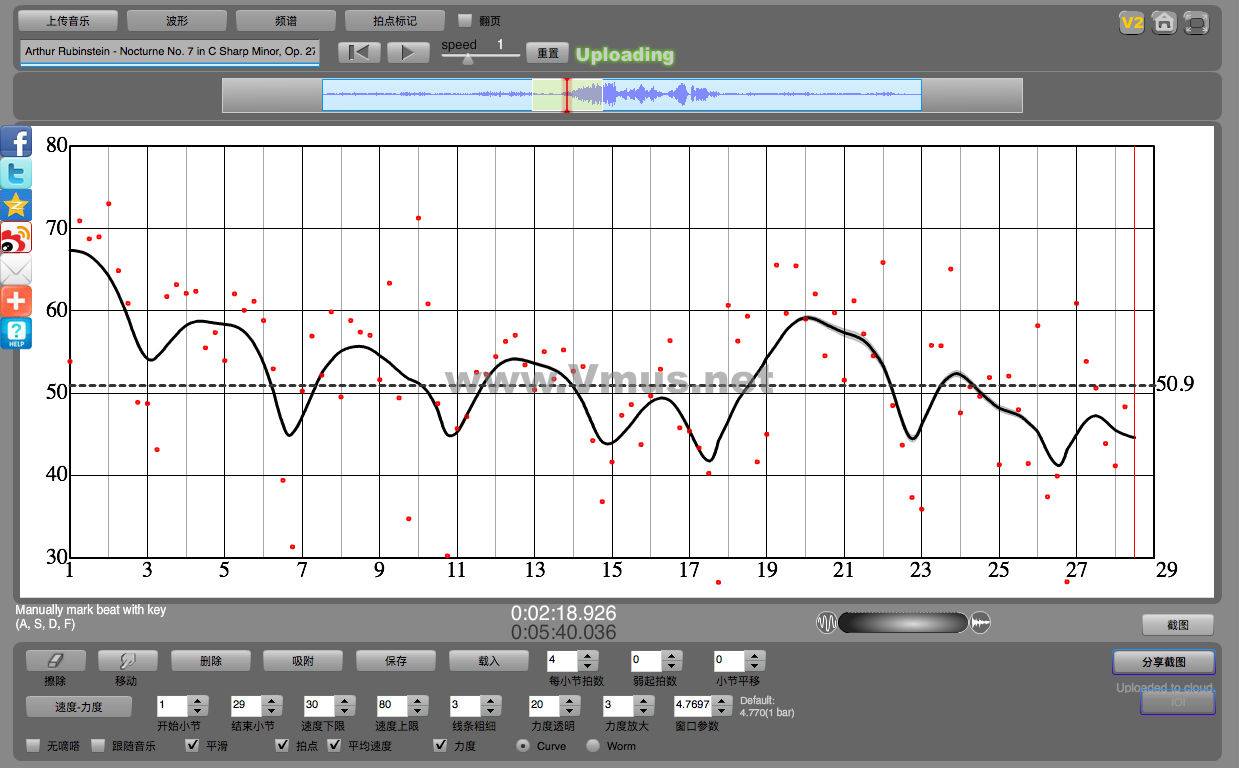Increase 每小节拍数 beats-per-bar stepper
Viewport: 1239px width, 768px height.
(x=588, y=655)
